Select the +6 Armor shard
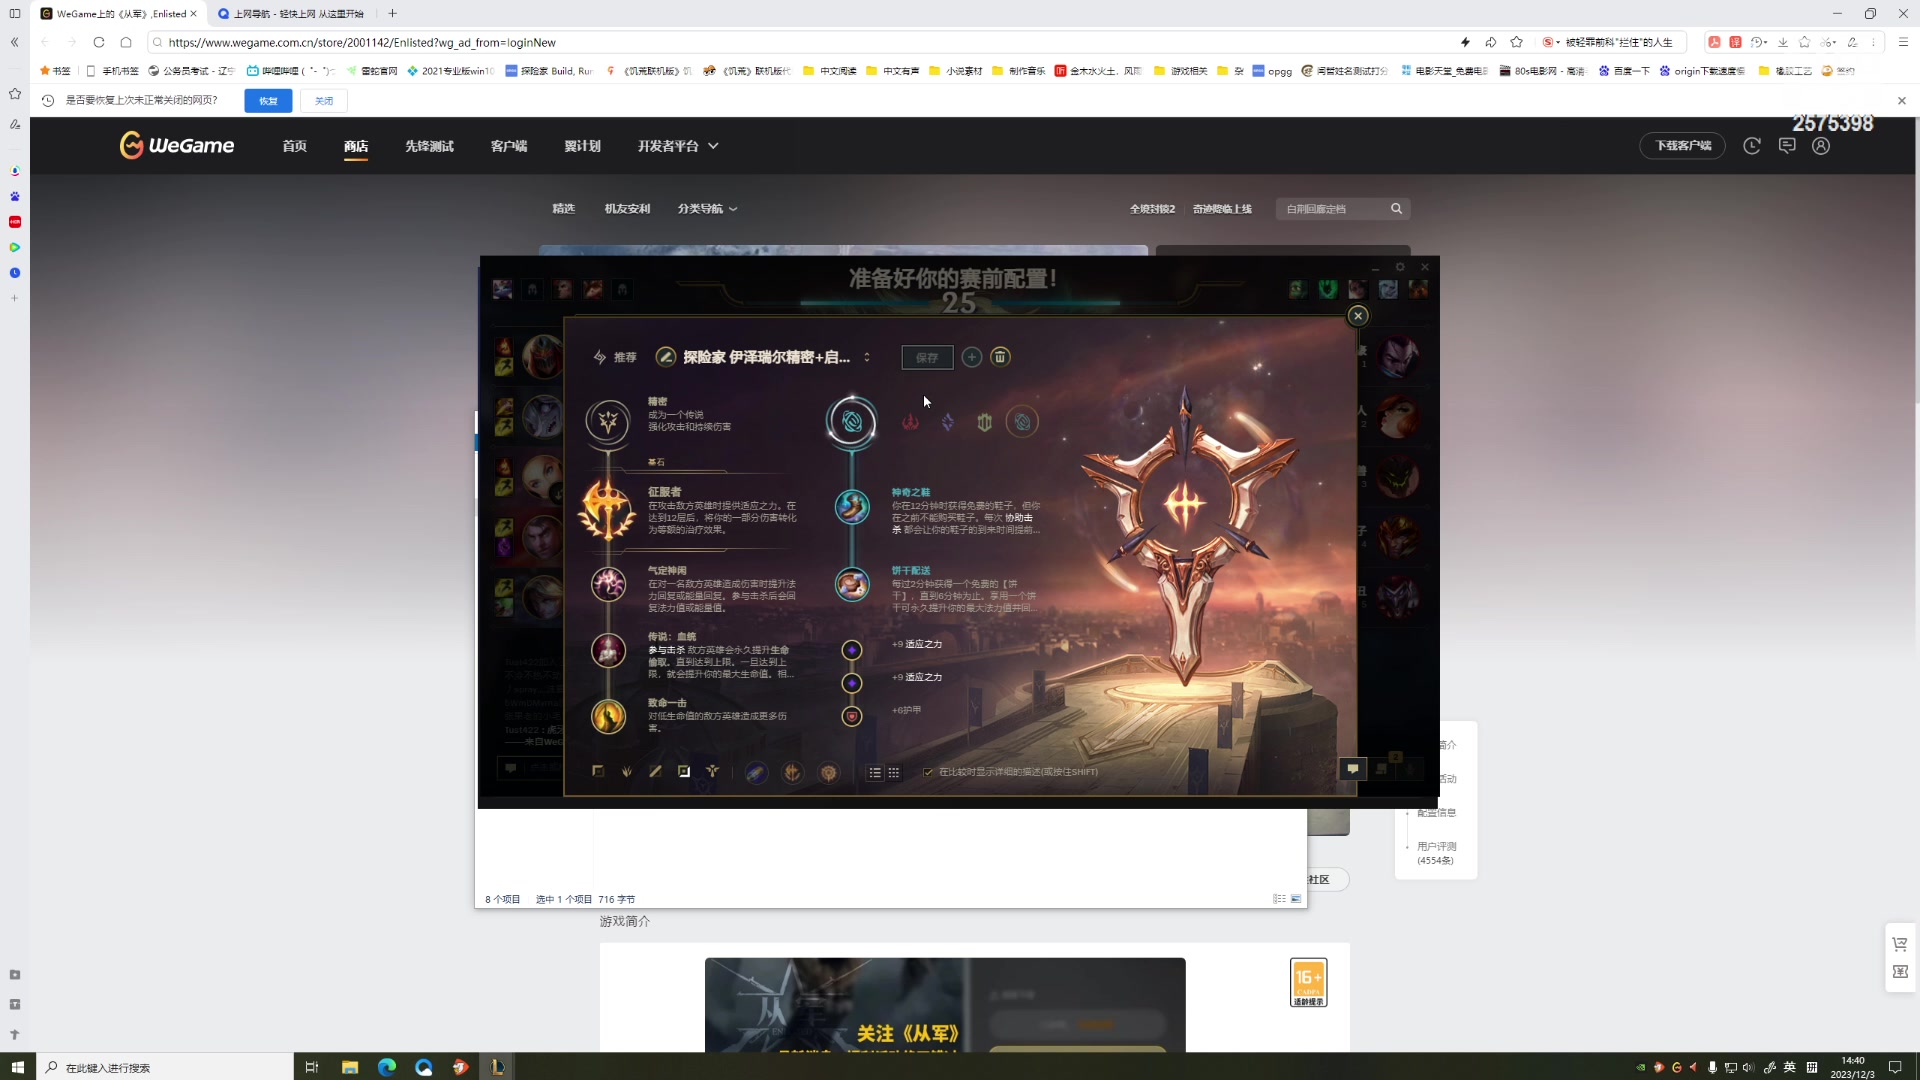 click(852, 716)
